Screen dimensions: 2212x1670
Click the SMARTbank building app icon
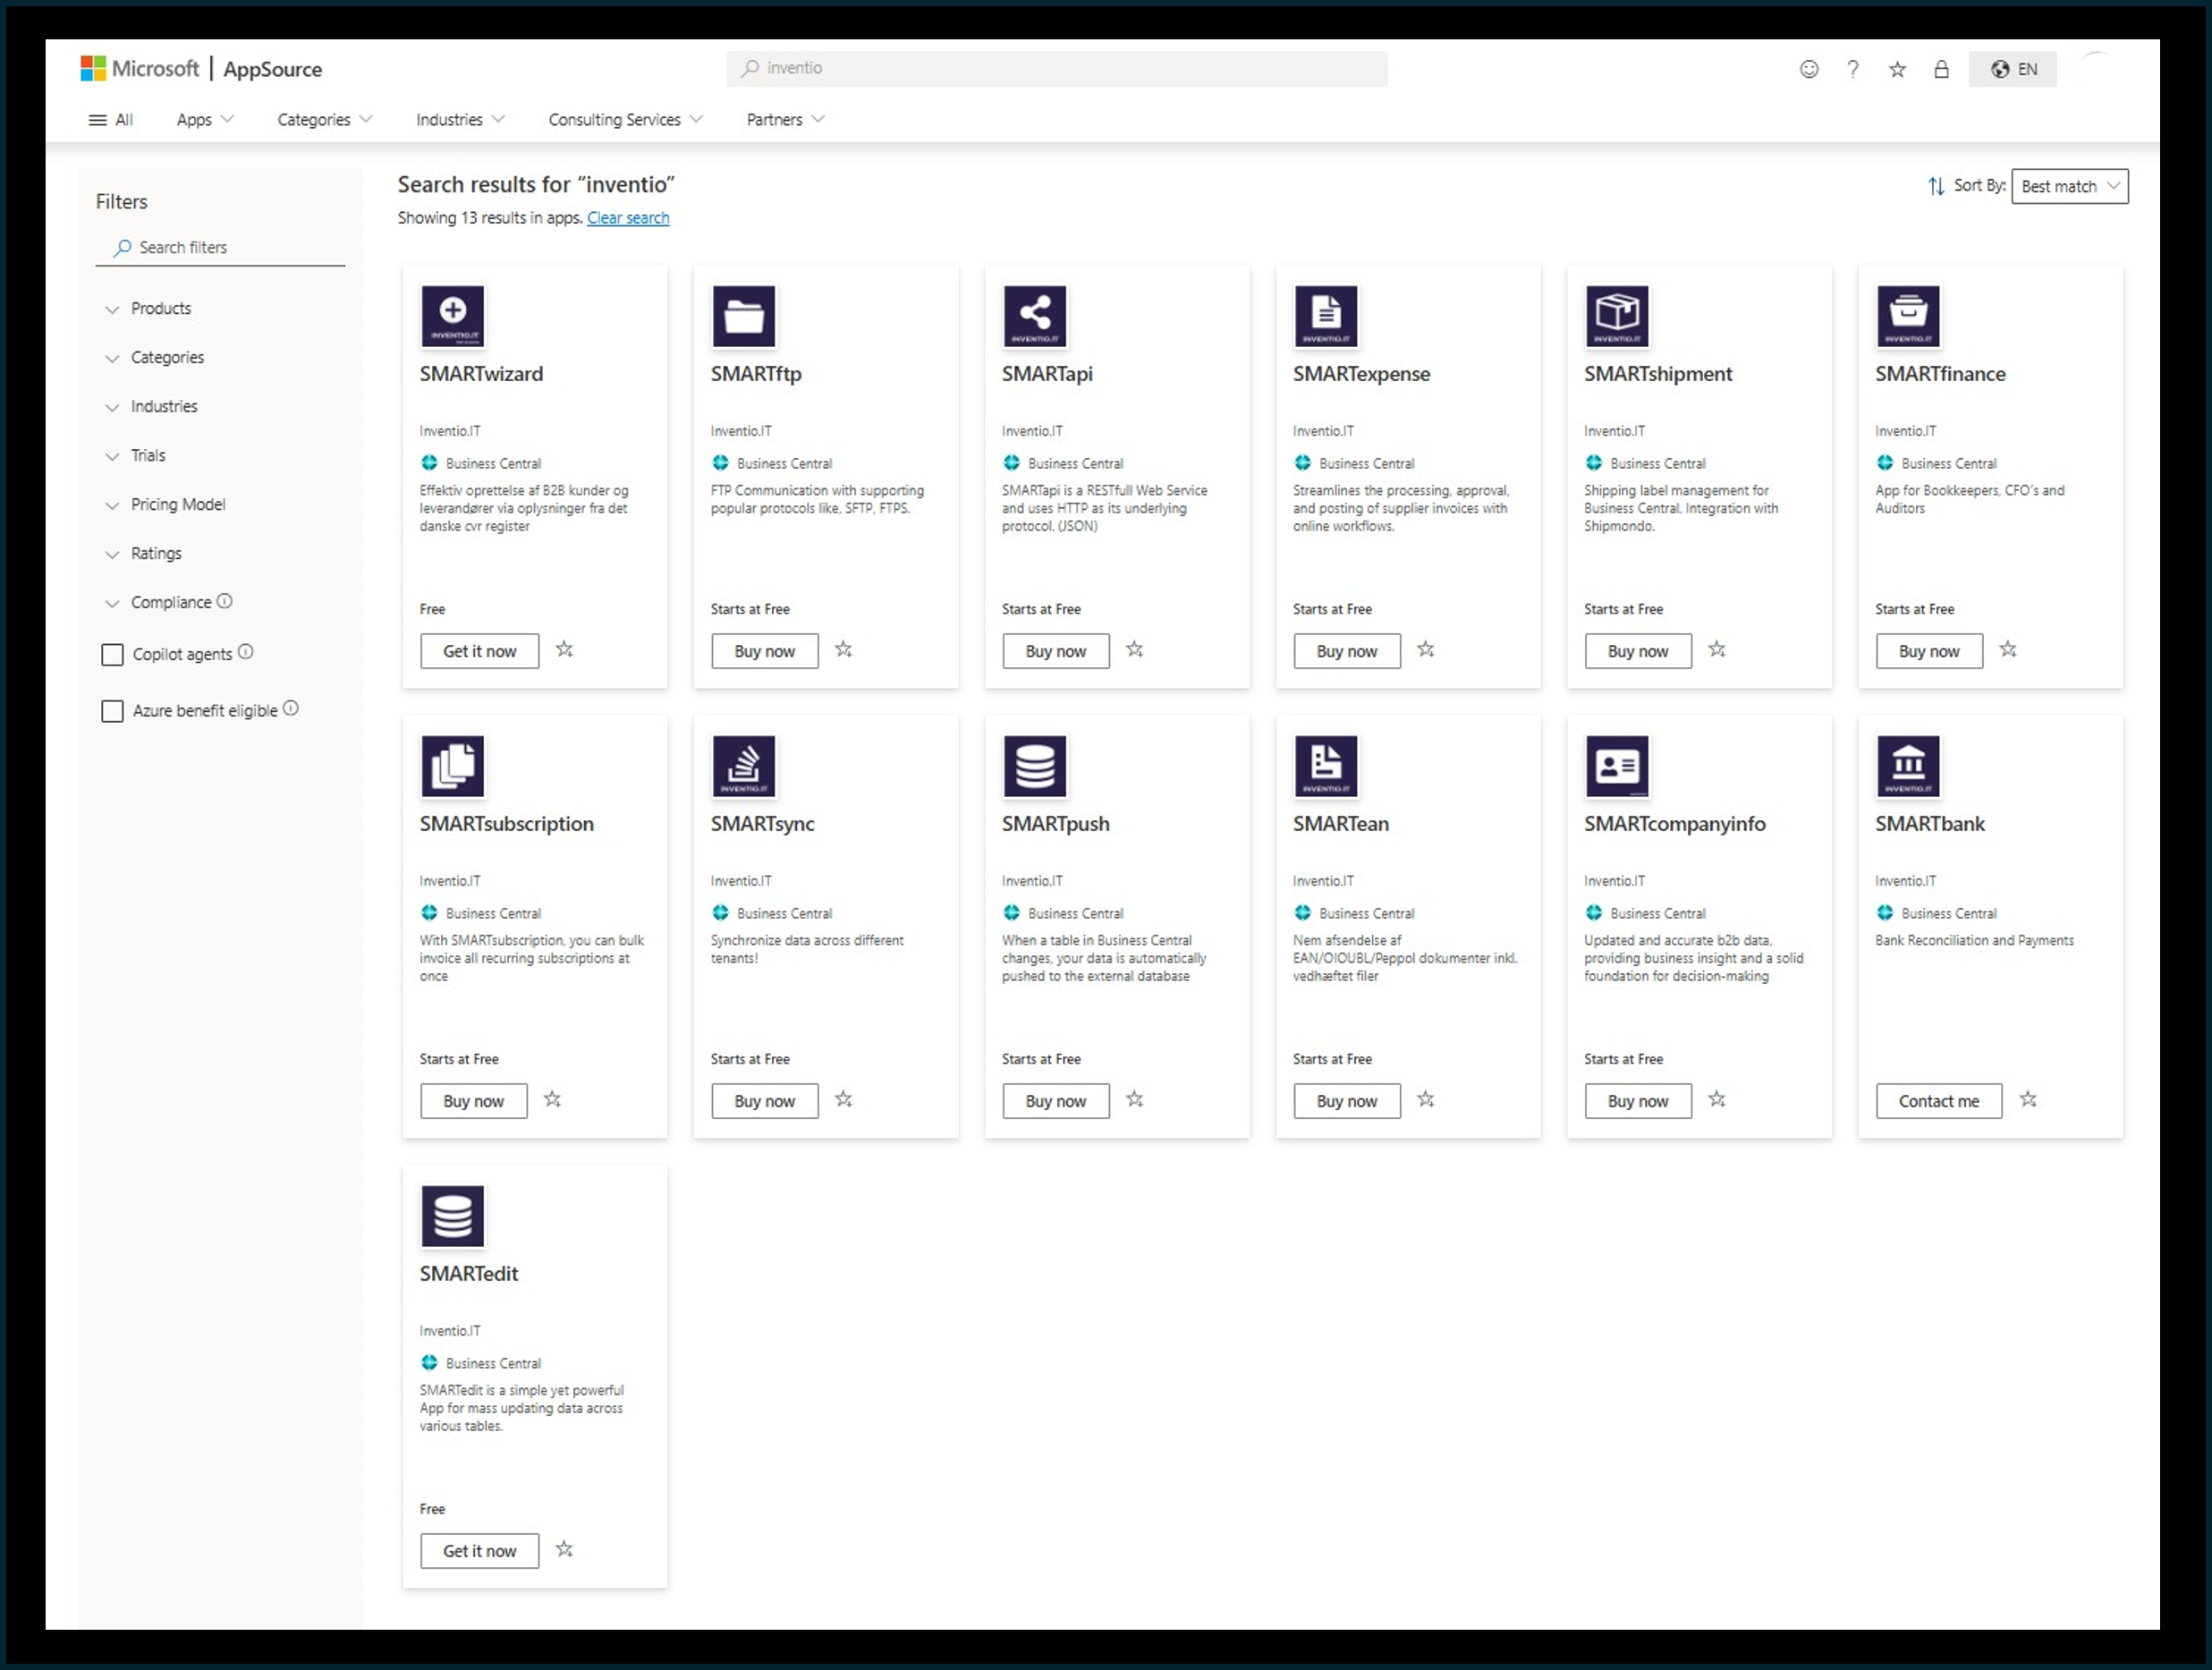click(1908, 766)
